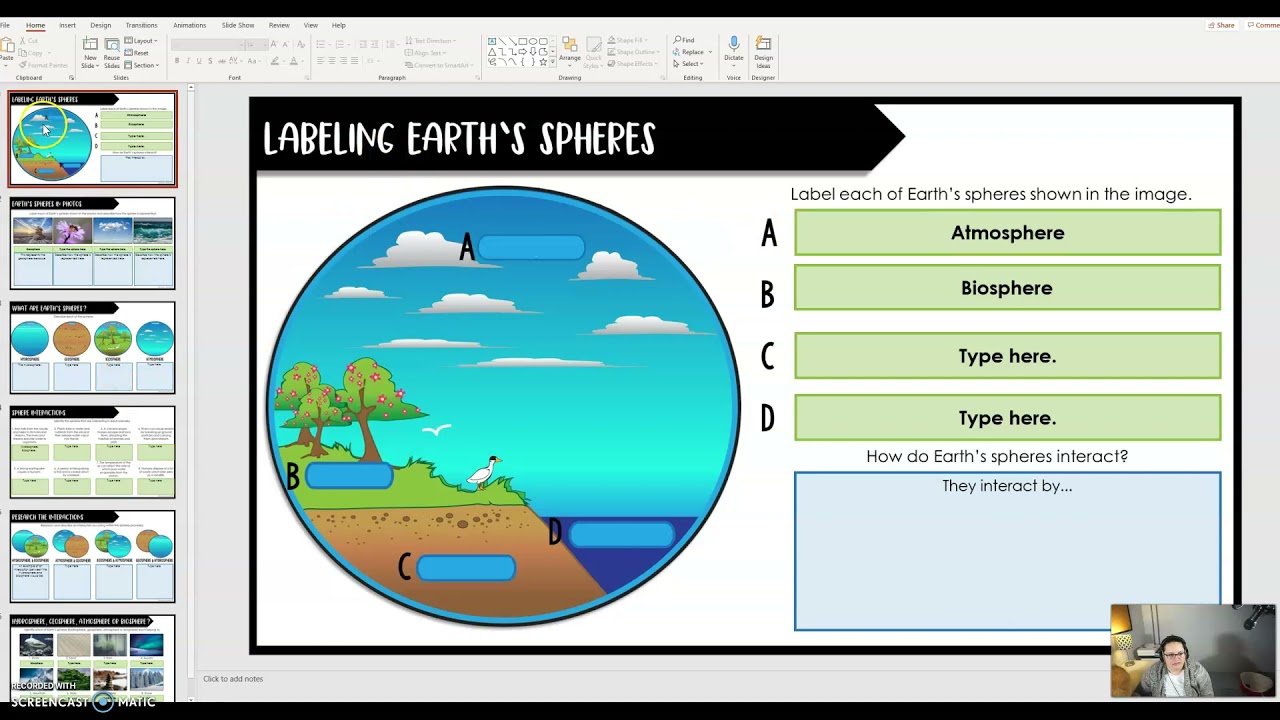Viewport: 1280px width, 720px height.
Task: Open the font name combo box
Action: click(x=208, y=45)
